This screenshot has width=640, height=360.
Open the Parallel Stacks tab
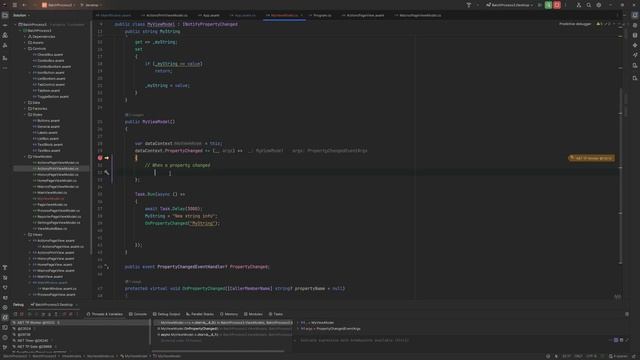[x=200, y=314]
